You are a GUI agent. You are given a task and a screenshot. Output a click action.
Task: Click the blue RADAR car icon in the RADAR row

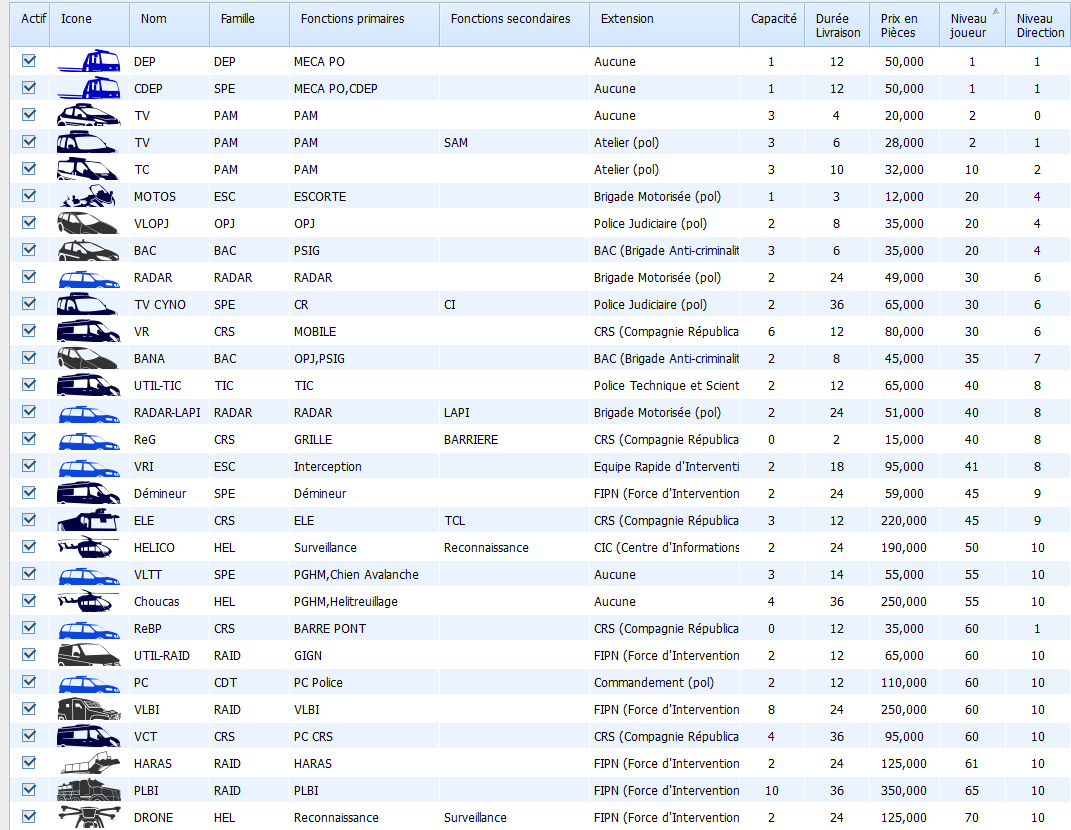[x=89, y=279]
